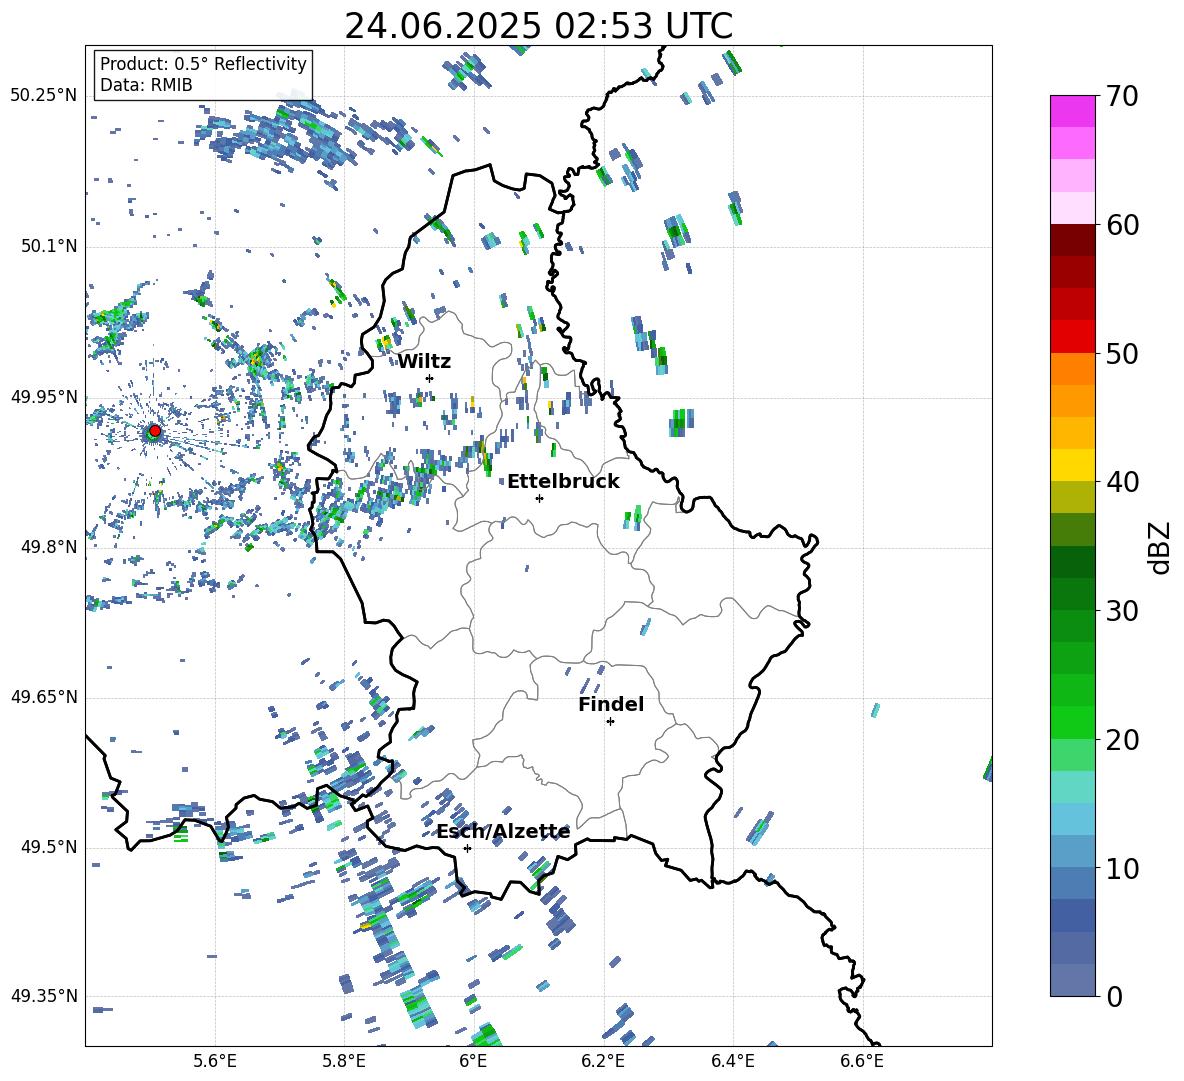The height and width of the screenshot is (1081, 1184).
Task: Click the Findel city label
Action: coord(611,704)
